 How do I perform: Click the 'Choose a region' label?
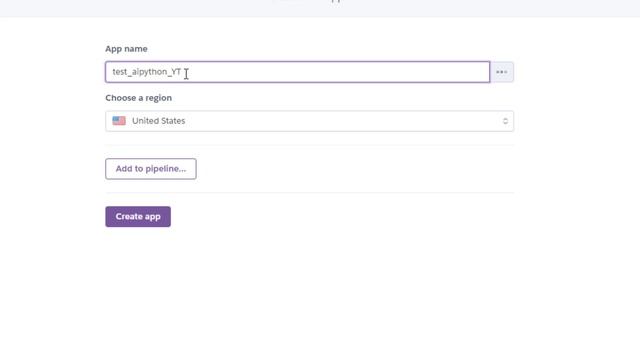click(x=138, y=98)
